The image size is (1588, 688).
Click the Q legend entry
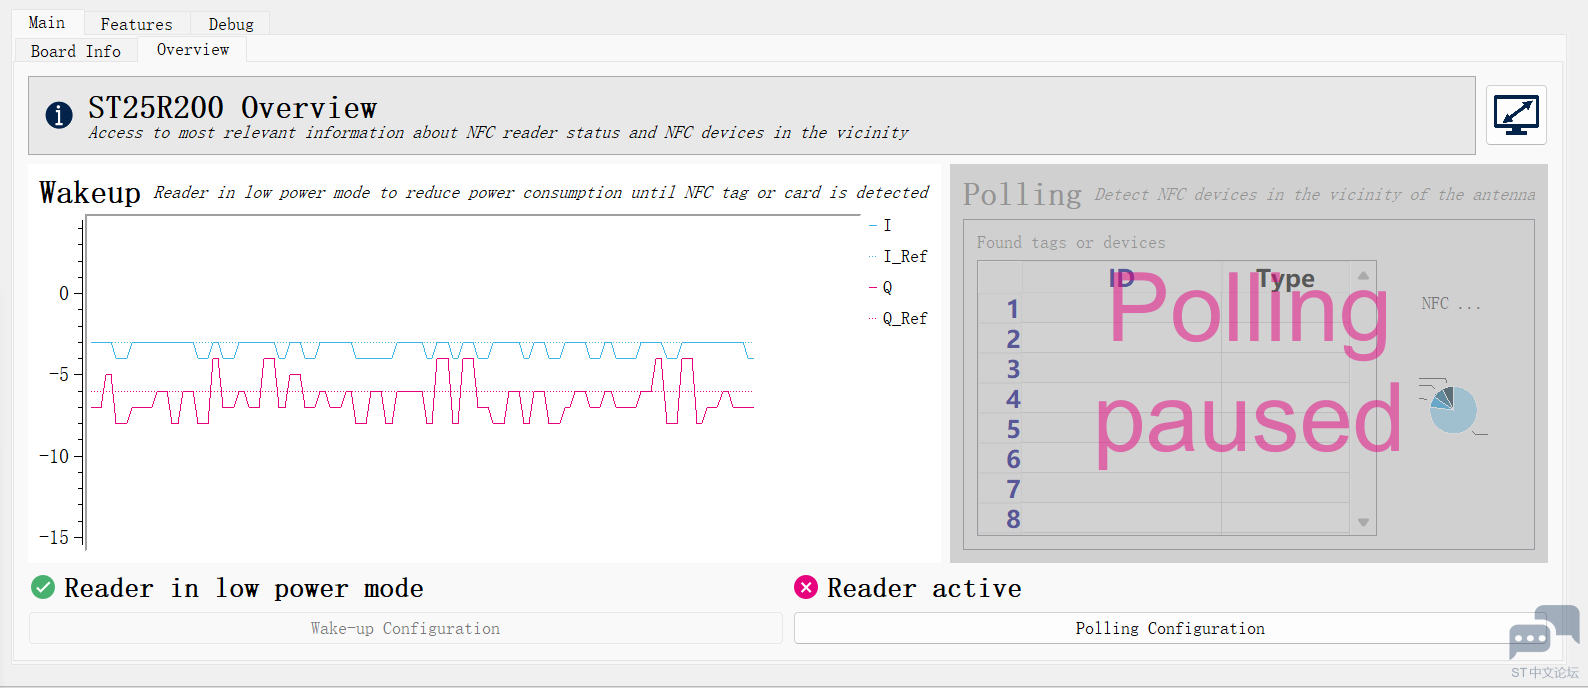coord(881,287)
